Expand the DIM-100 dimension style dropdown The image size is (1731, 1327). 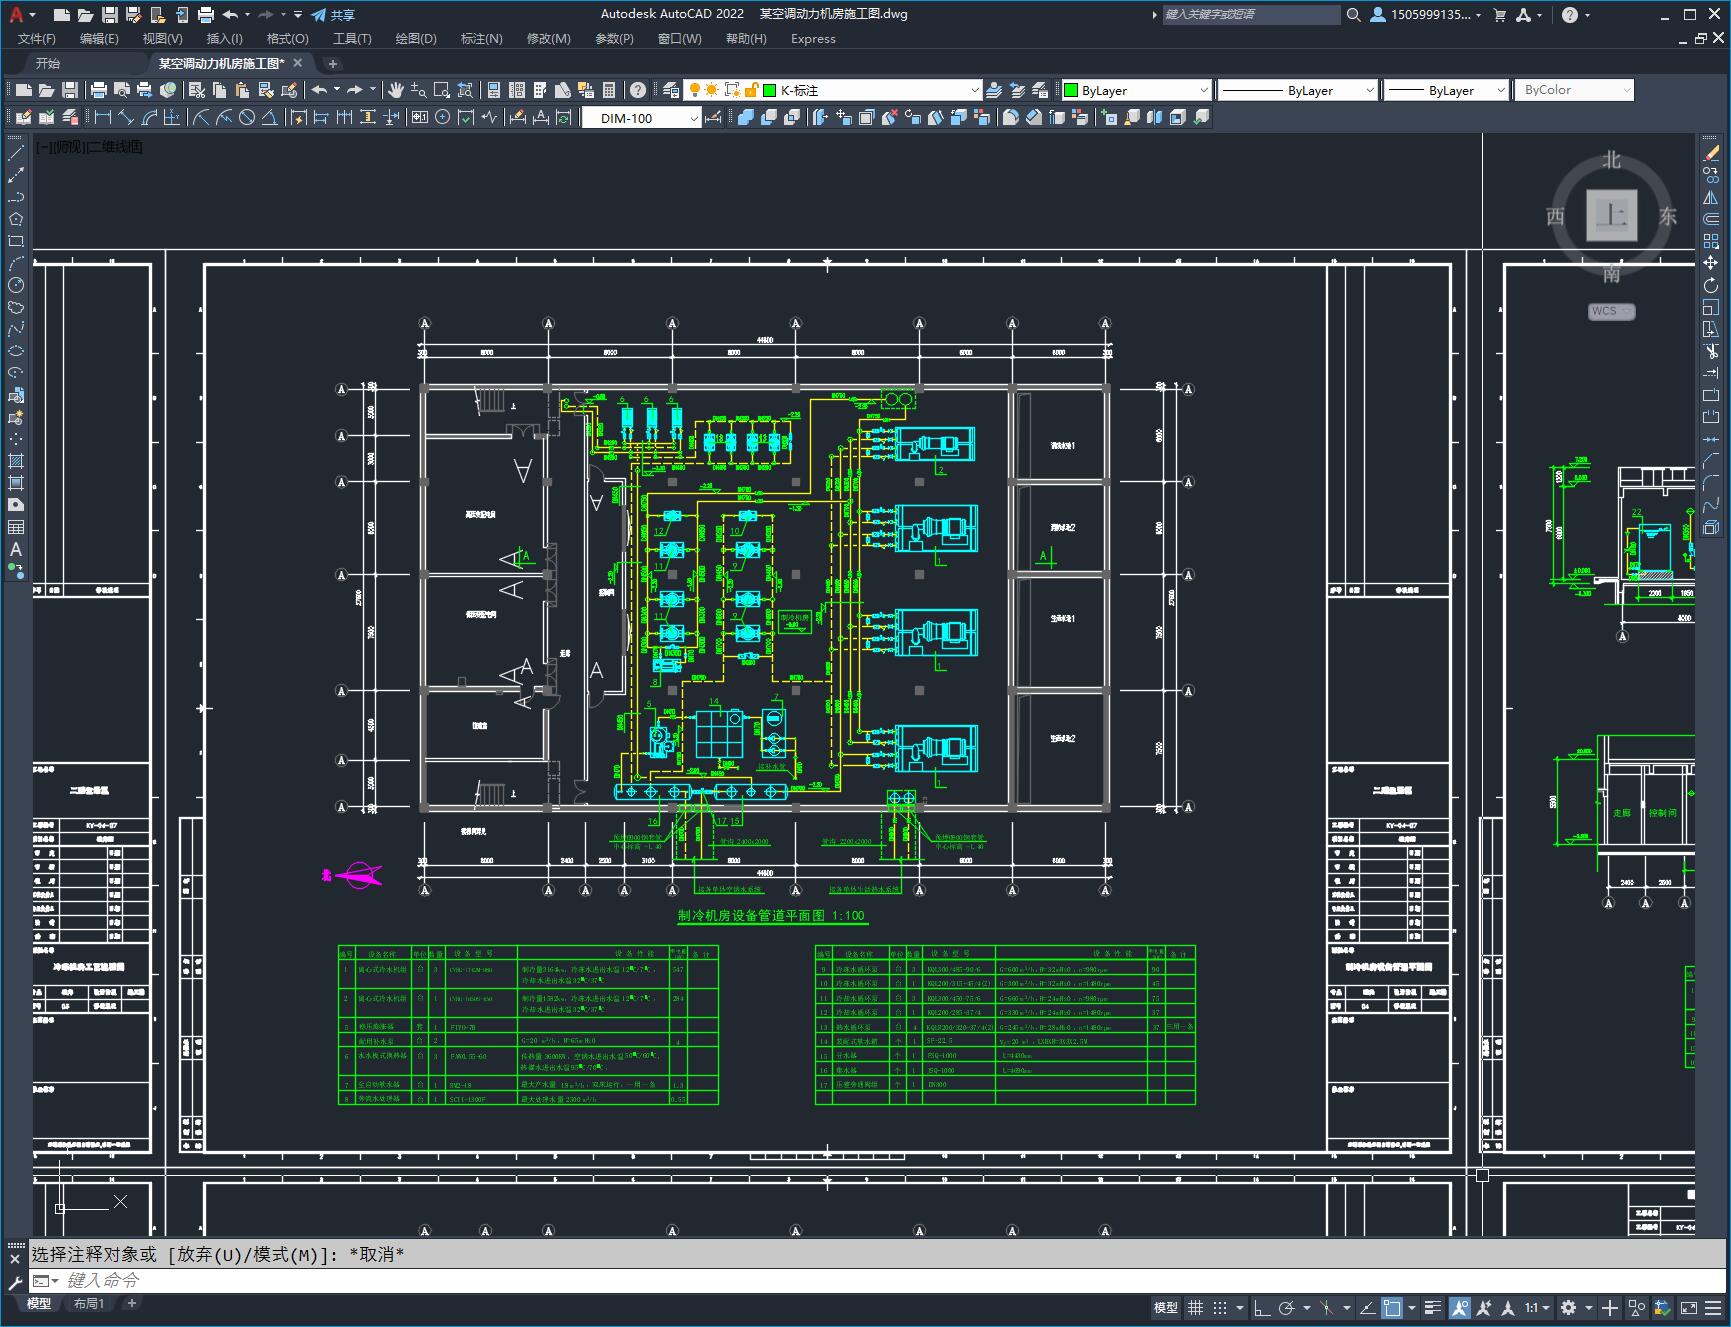(x=694, y=118)
